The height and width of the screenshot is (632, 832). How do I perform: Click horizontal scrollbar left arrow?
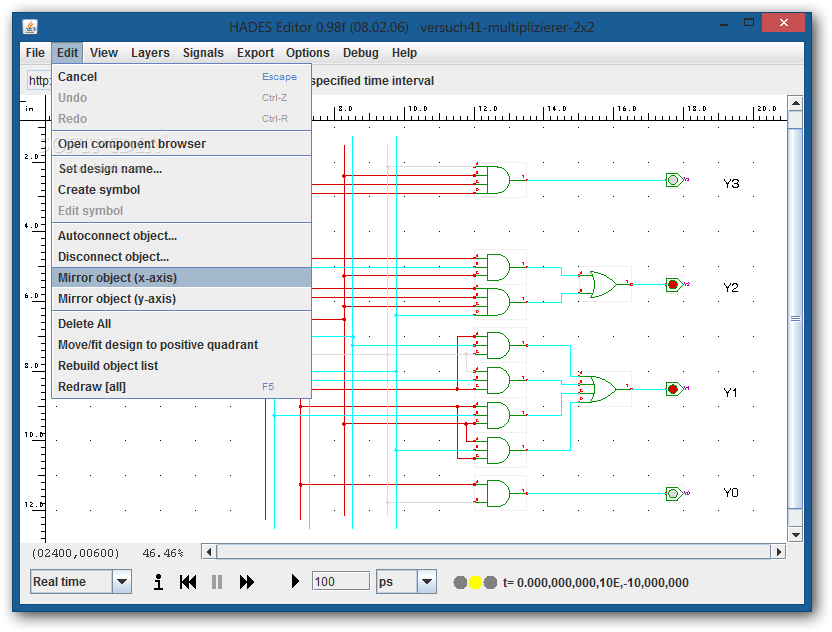click(x=209, y=552)
